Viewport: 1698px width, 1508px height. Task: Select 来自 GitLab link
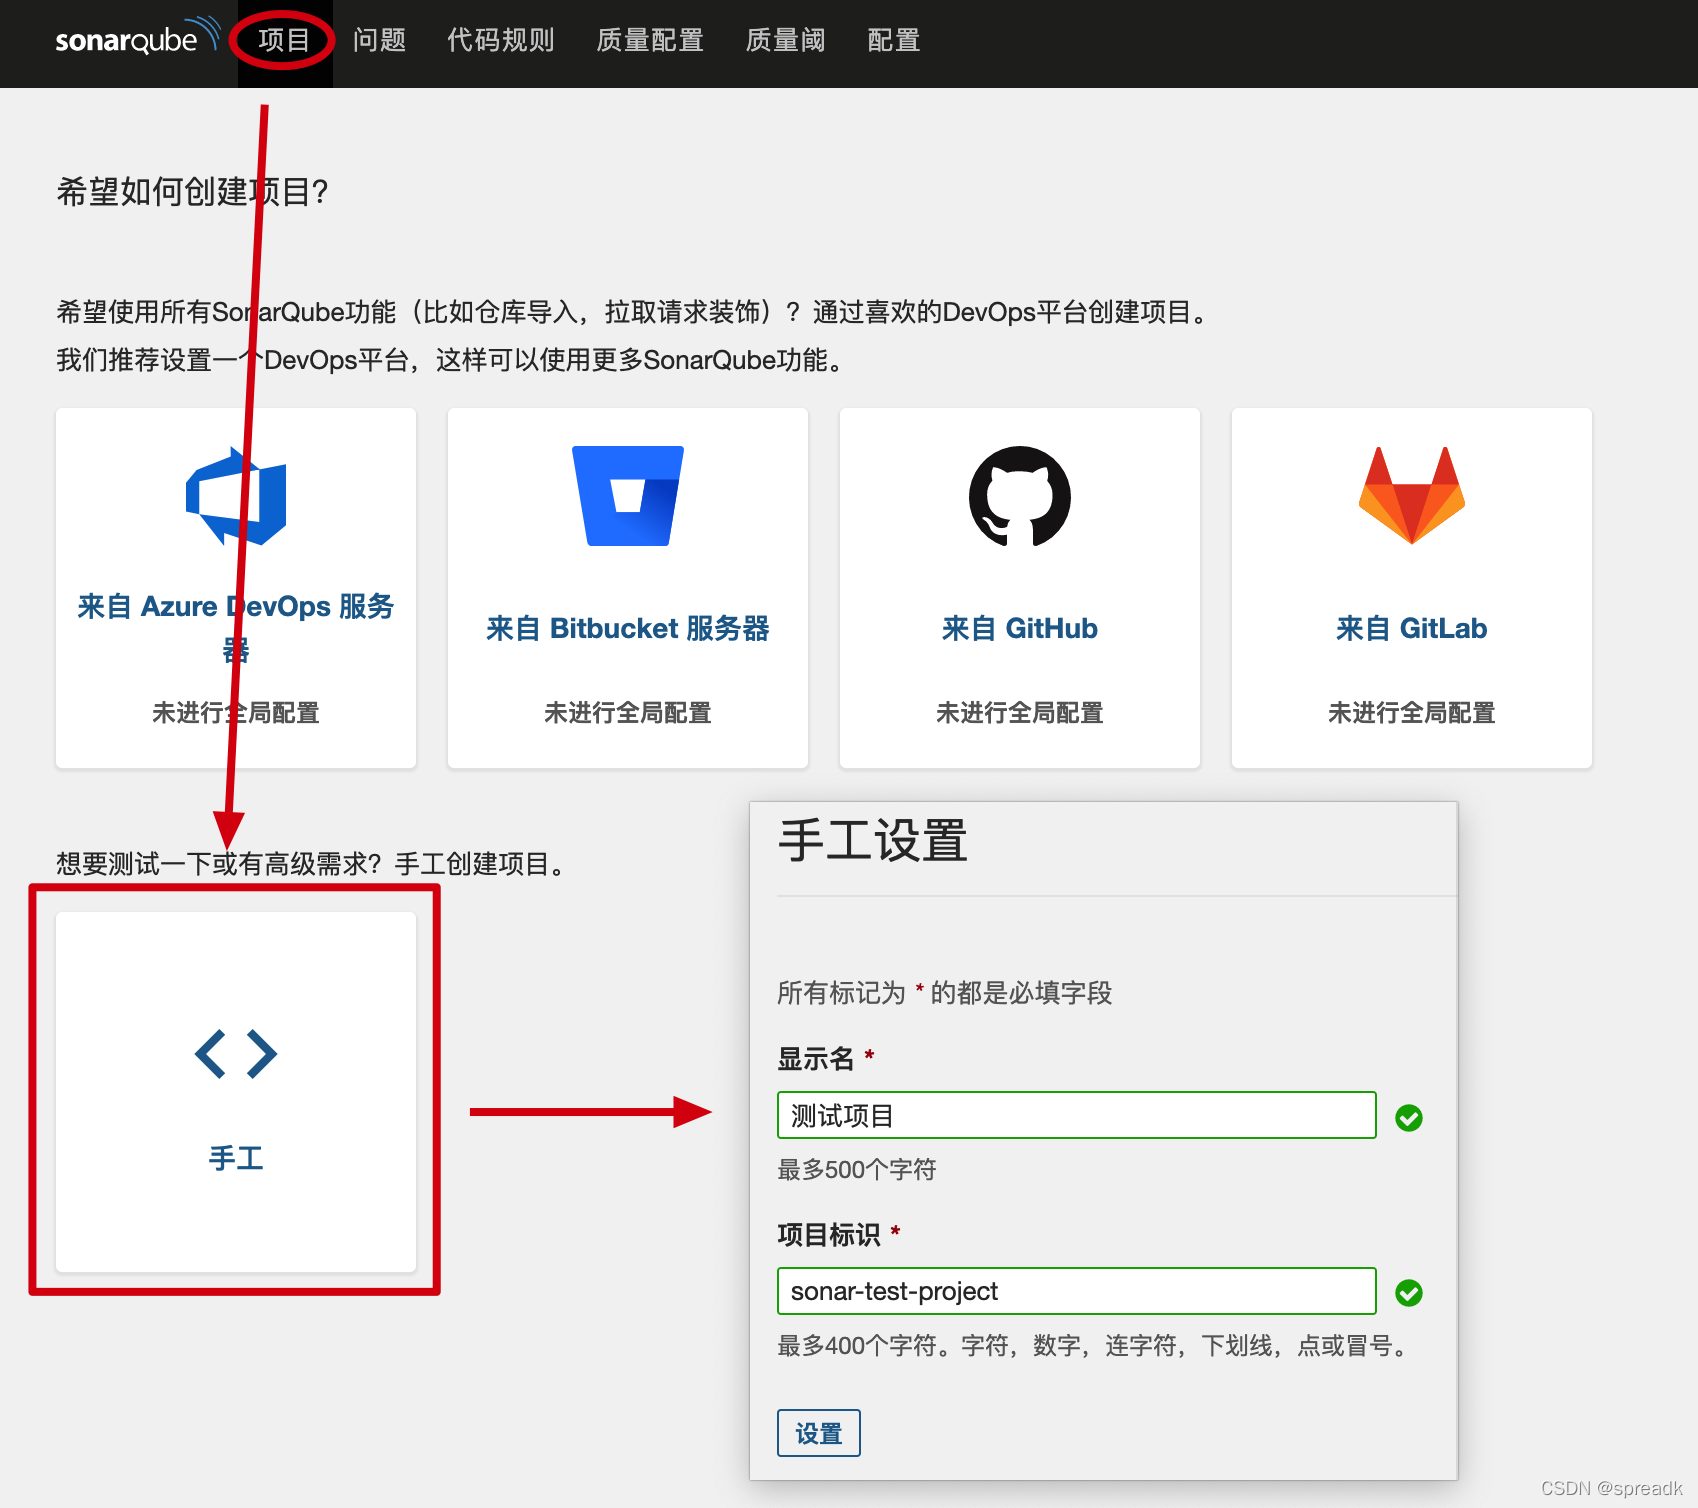click(1412, 628)
